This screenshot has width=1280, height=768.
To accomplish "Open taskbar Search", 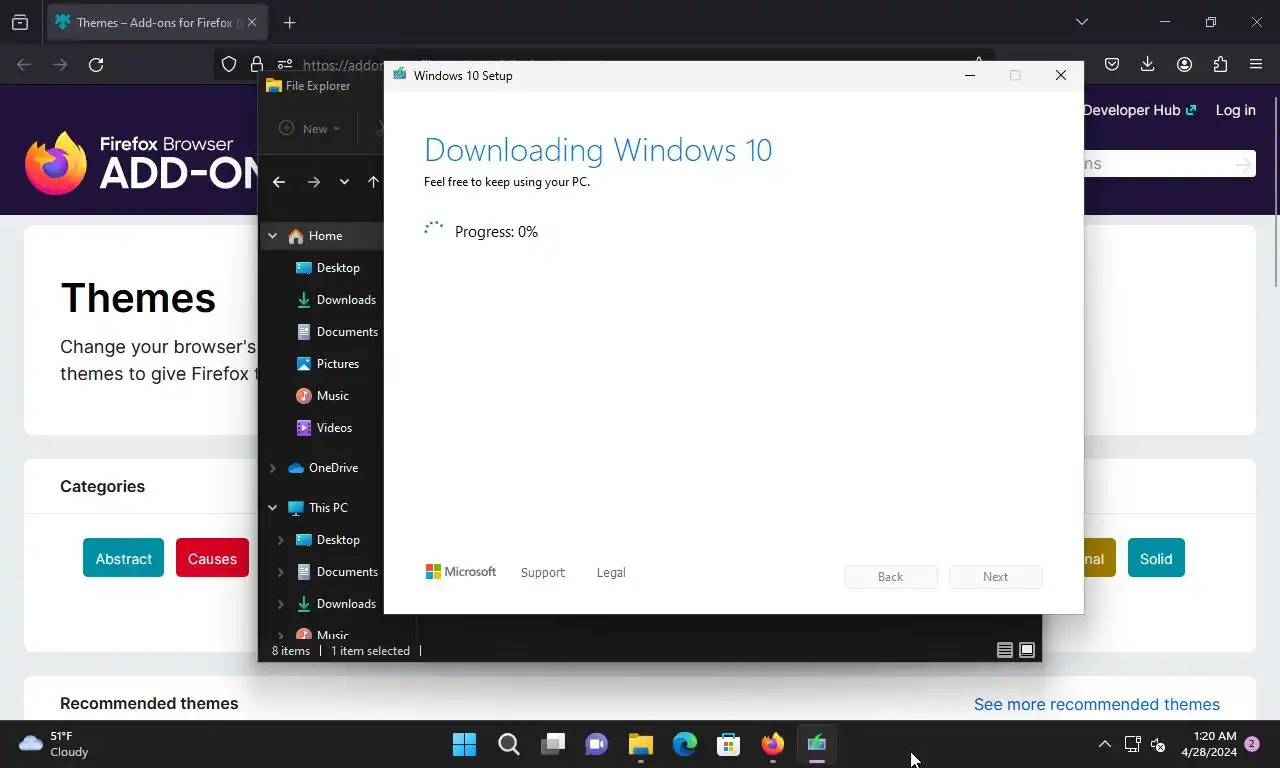I will (x=508, y=744).
